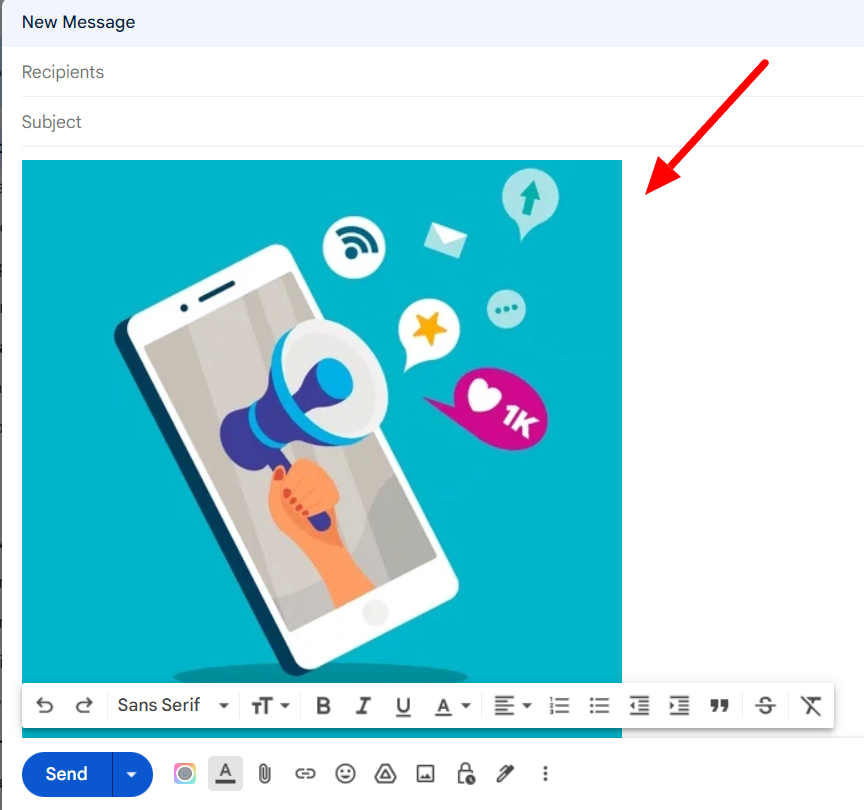Toggle strikethrough formatting
This screenshot has width=864, height=810.
click(765, 706)
